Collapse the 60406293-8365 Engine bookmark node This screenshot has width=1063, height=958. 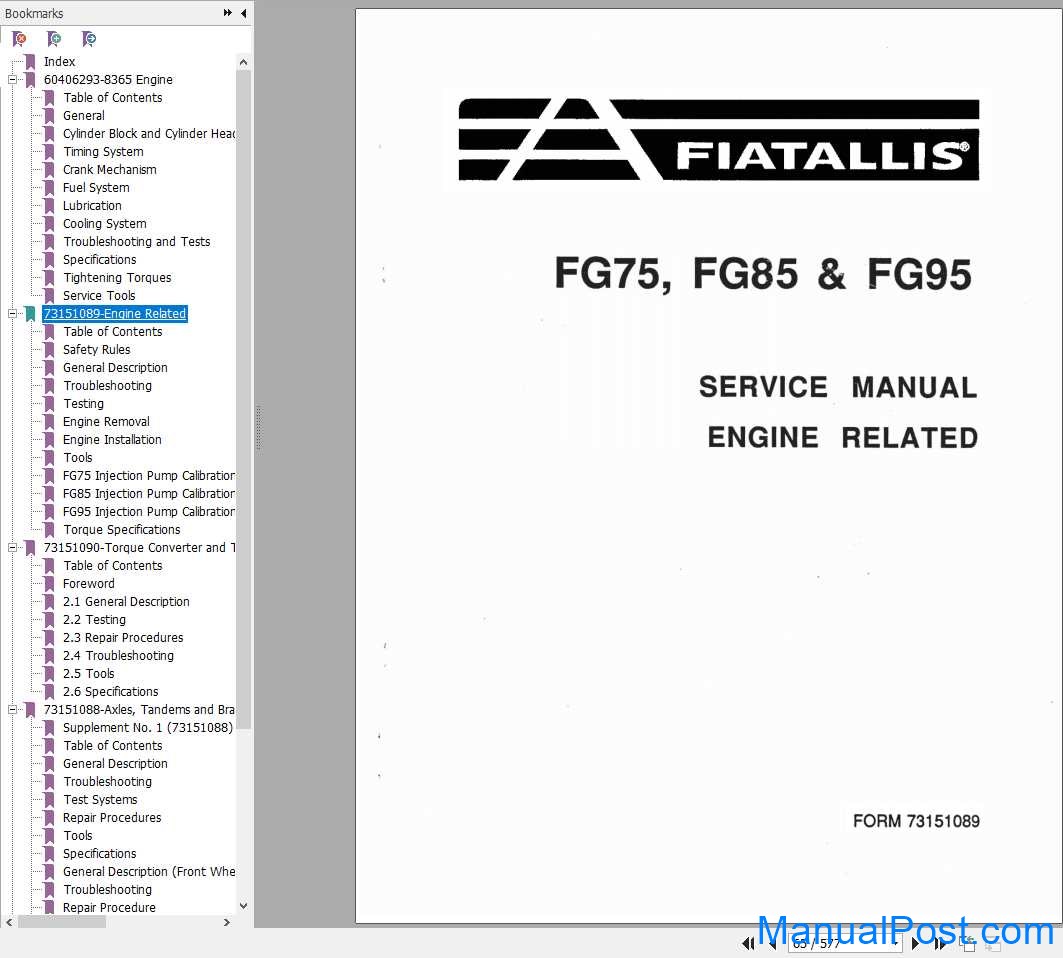(x=12, y=79)
